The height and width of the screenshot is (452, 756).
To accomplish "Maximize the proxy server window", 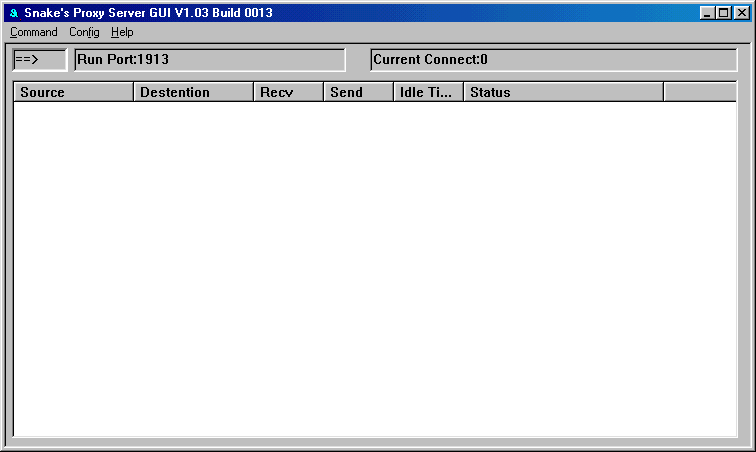I will [723, 13].
